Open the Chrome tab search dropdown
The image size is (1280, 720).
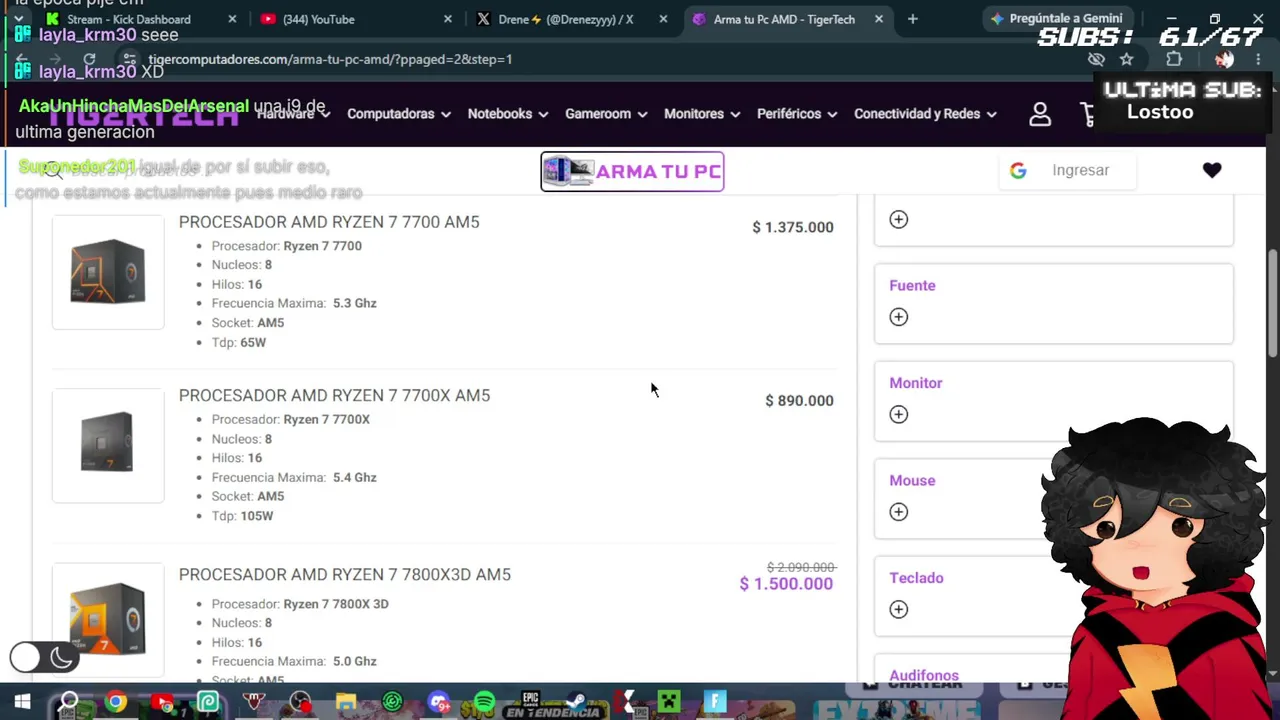(18, 19)
